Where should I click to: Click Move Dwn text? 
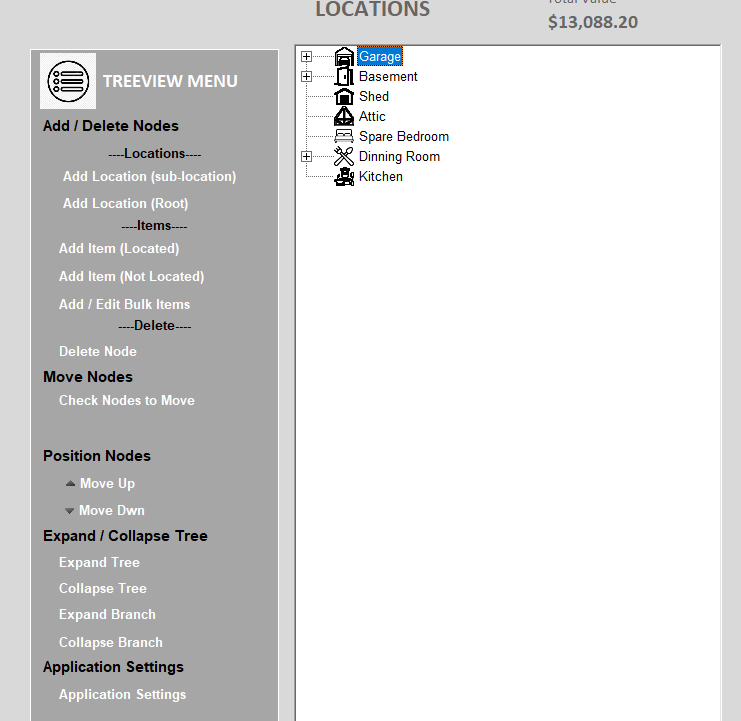[112, 511]
